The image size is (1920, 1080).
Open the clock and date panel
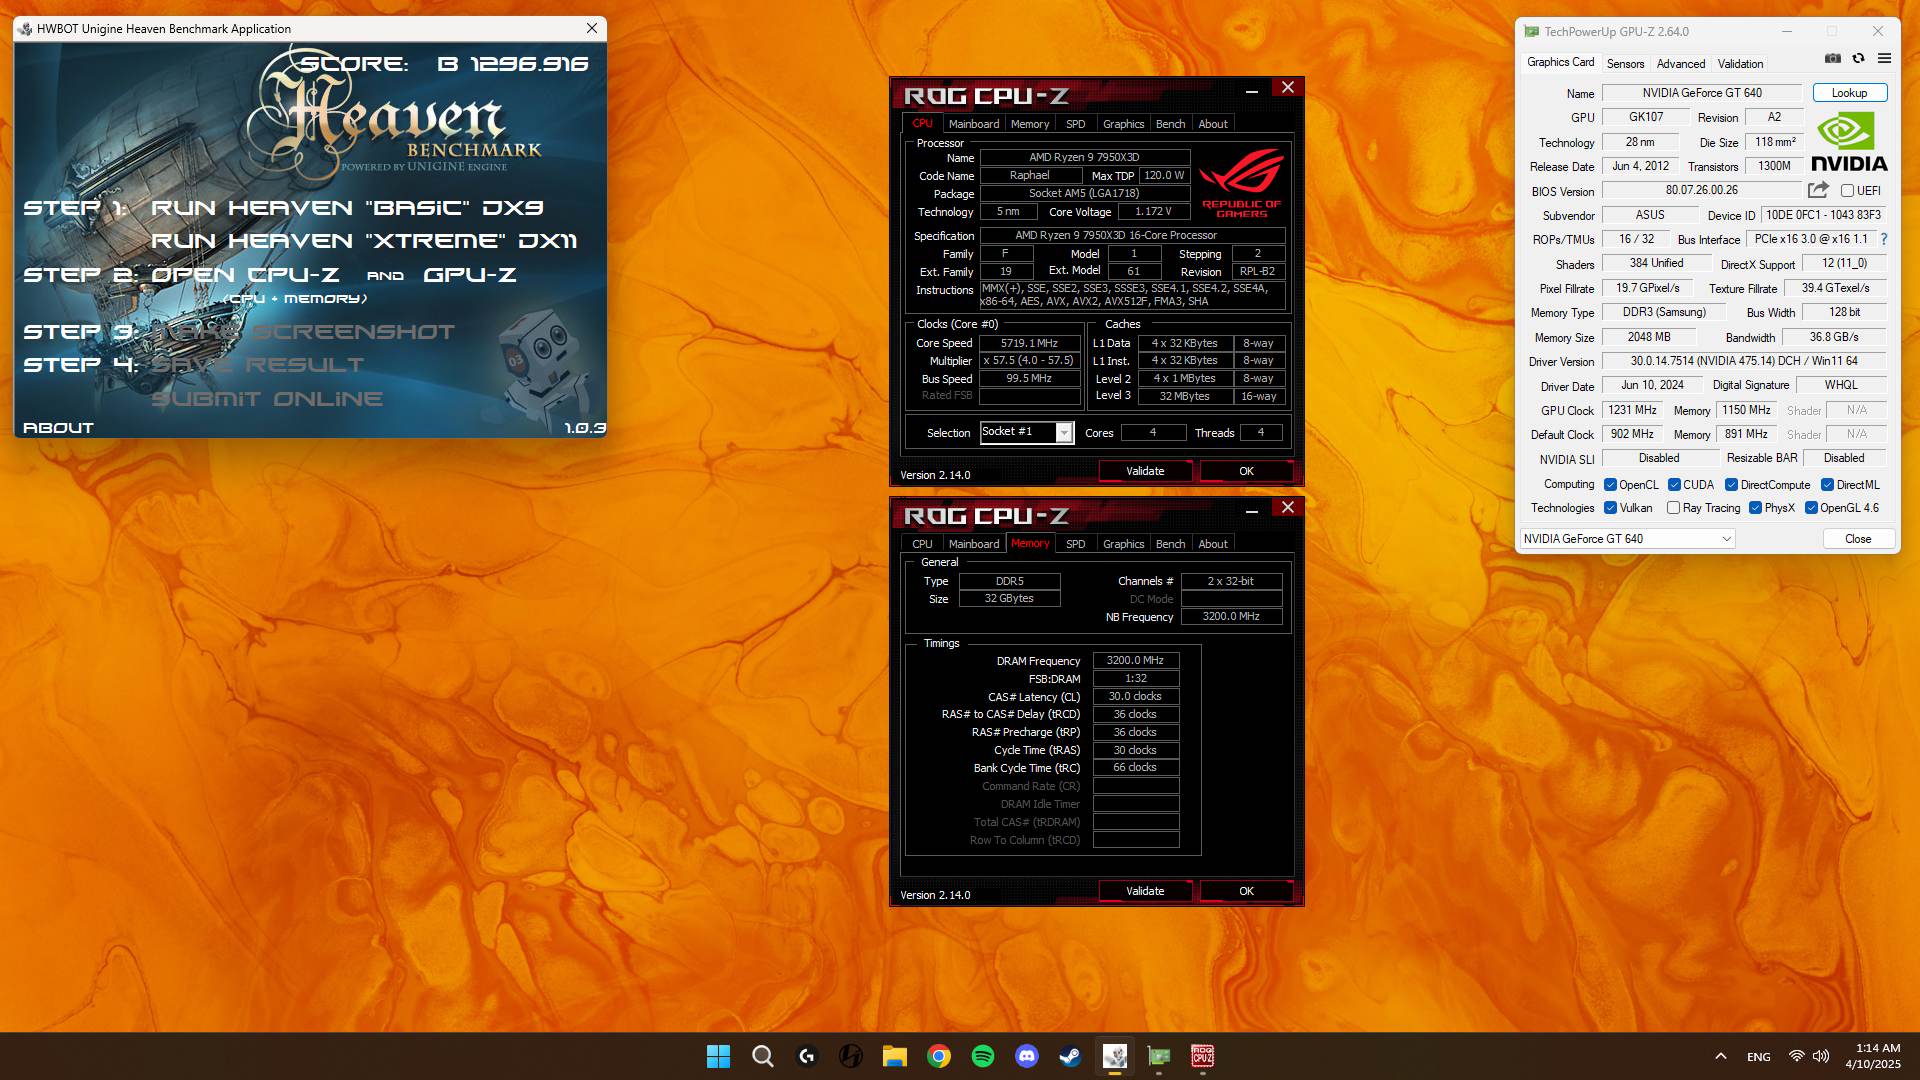1872,1056
